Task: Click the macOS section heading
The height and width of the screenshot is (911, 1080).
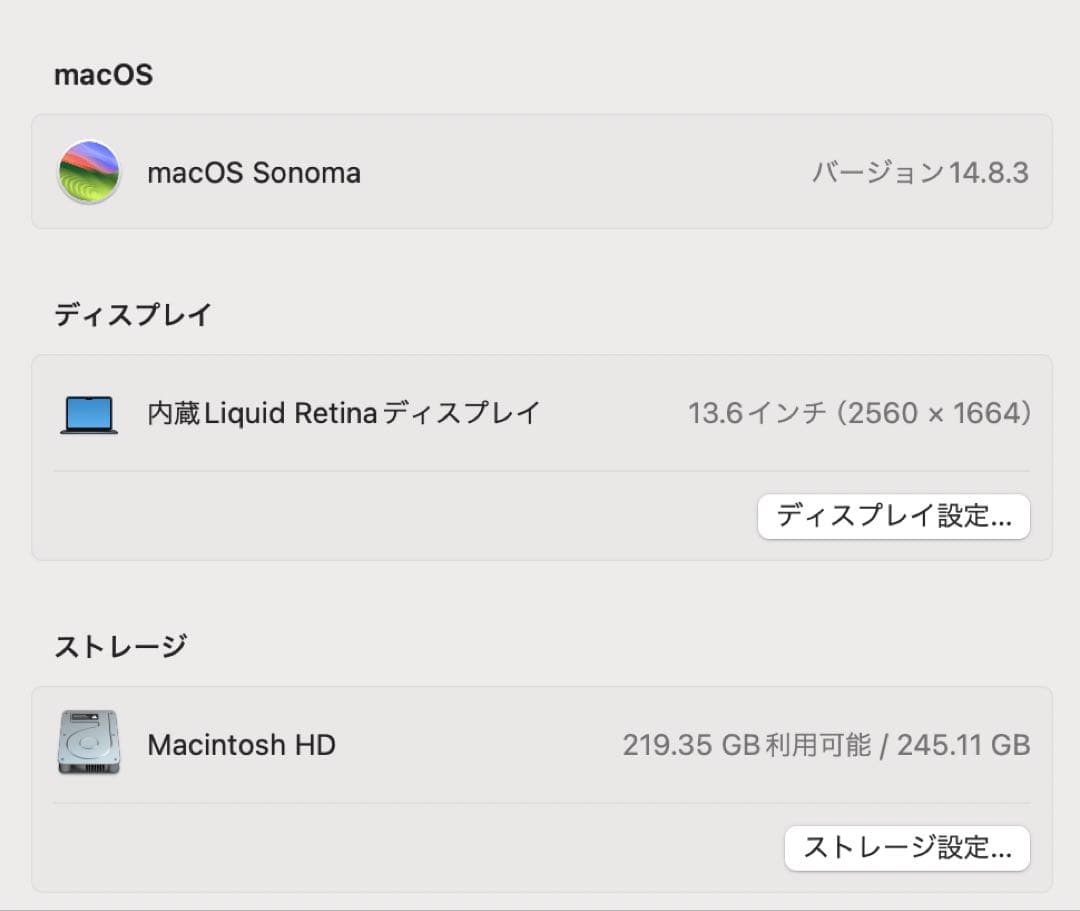Action: click(x=103, y=74)
